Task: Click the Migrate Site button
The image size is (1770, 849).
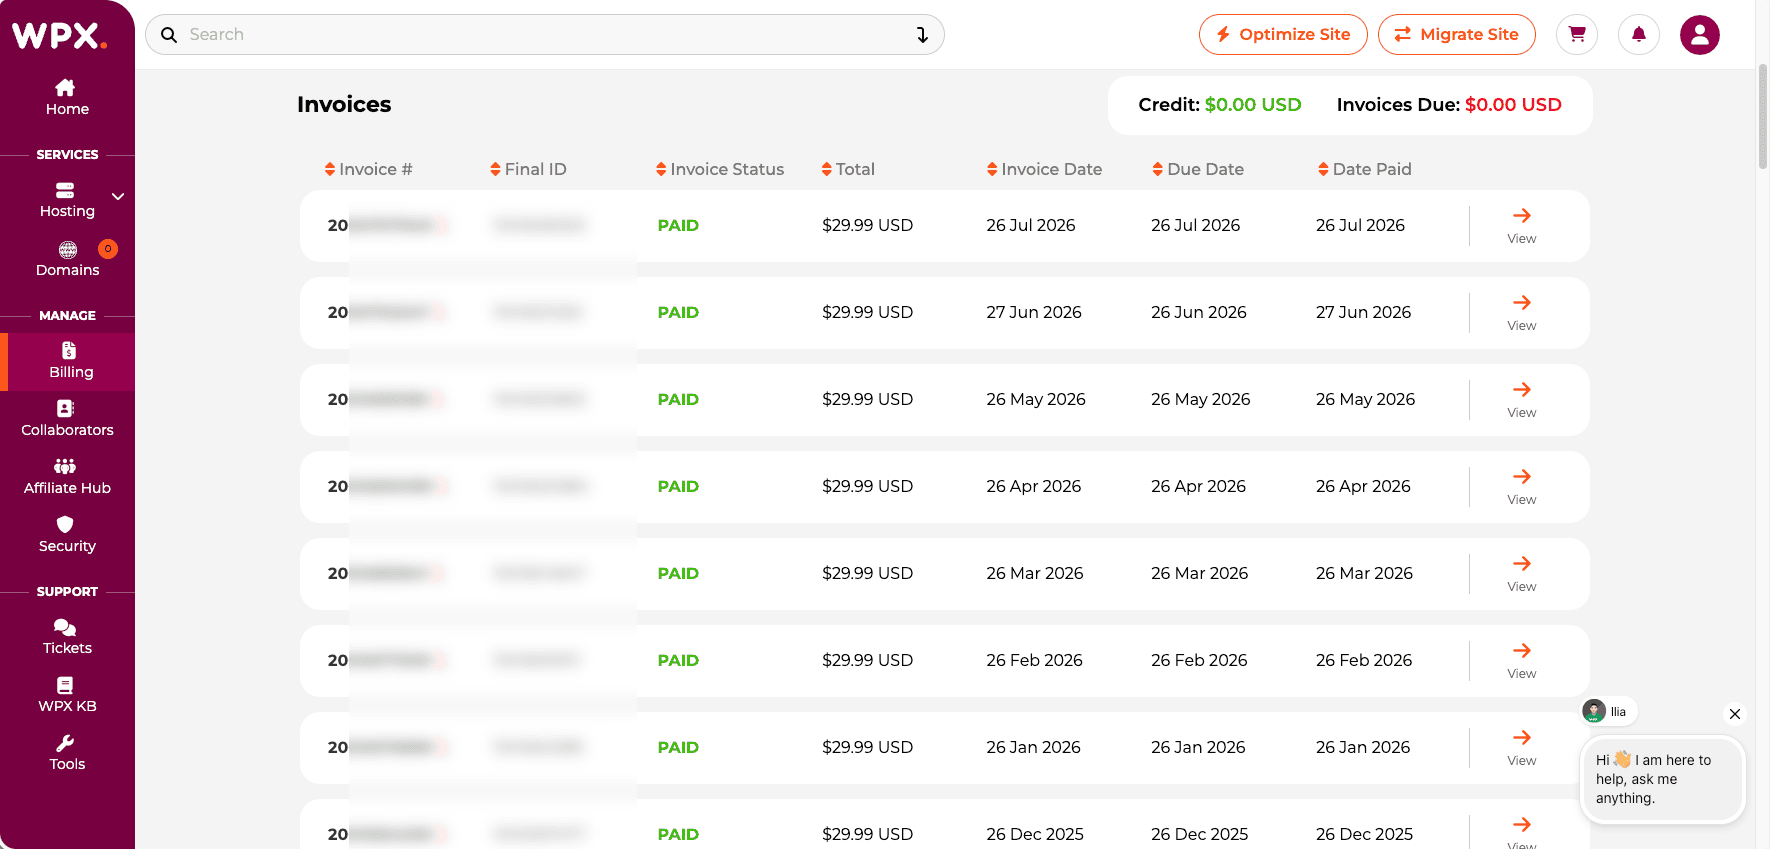Action: [x=1457, y=35]
